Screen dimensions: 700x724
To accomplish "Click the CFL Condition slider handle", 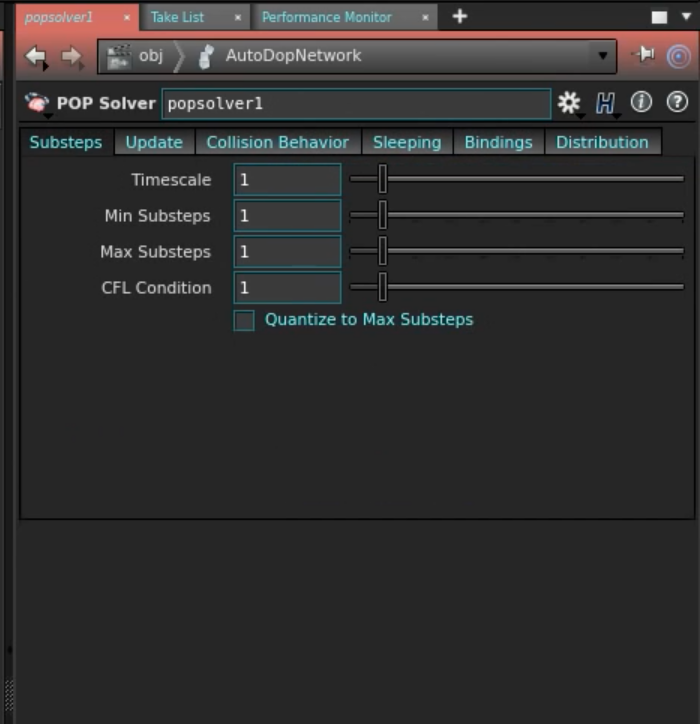I will pos(382,287).
